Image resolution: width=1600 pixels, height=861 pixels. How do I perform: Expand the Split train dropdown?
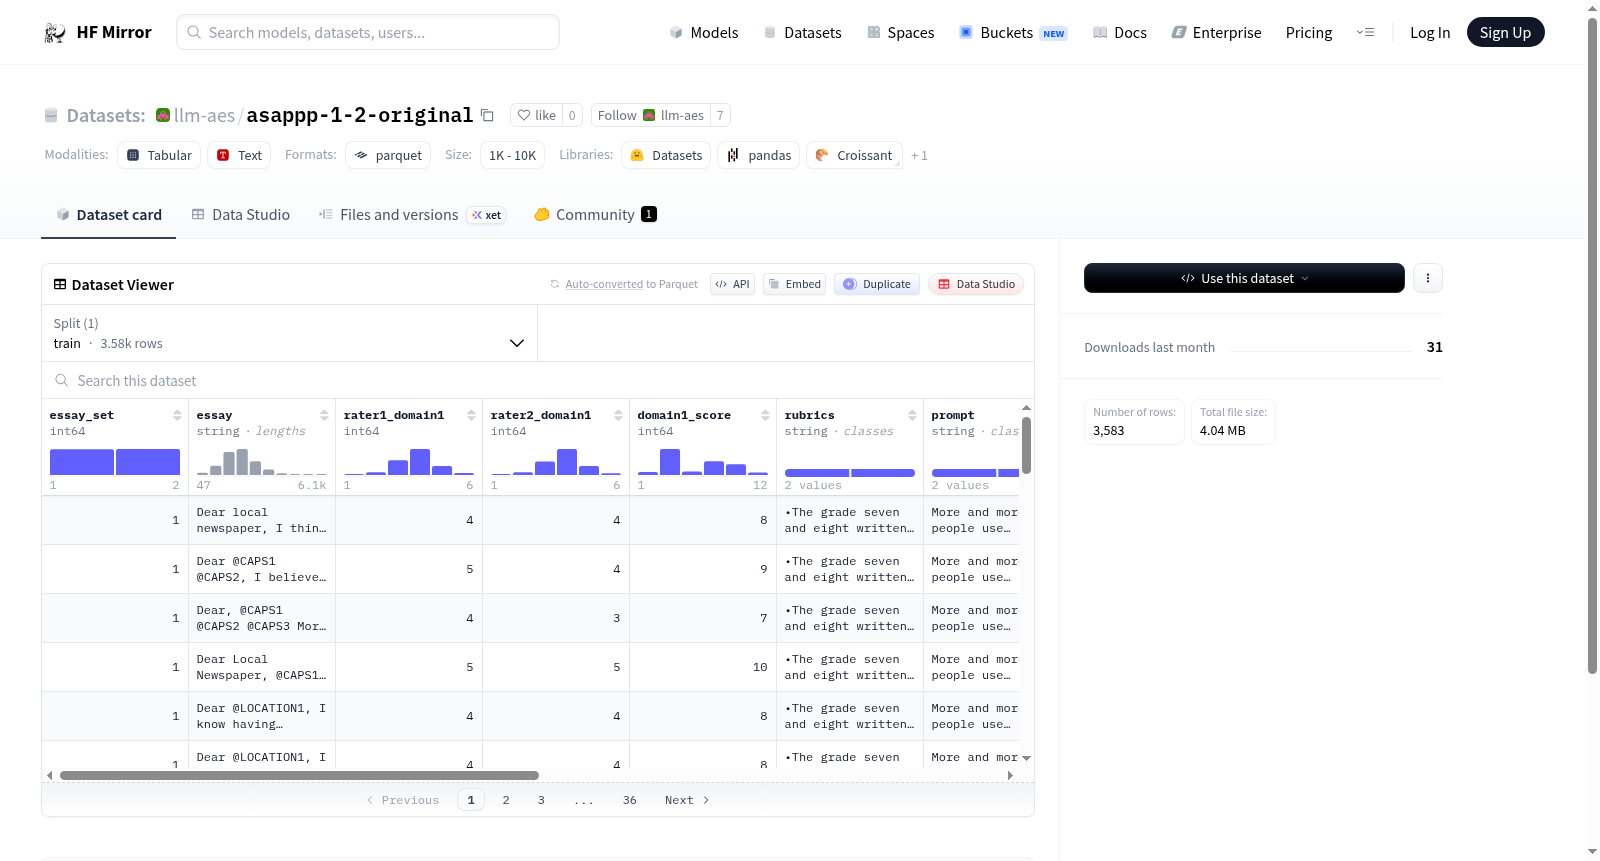click(290, 333)
